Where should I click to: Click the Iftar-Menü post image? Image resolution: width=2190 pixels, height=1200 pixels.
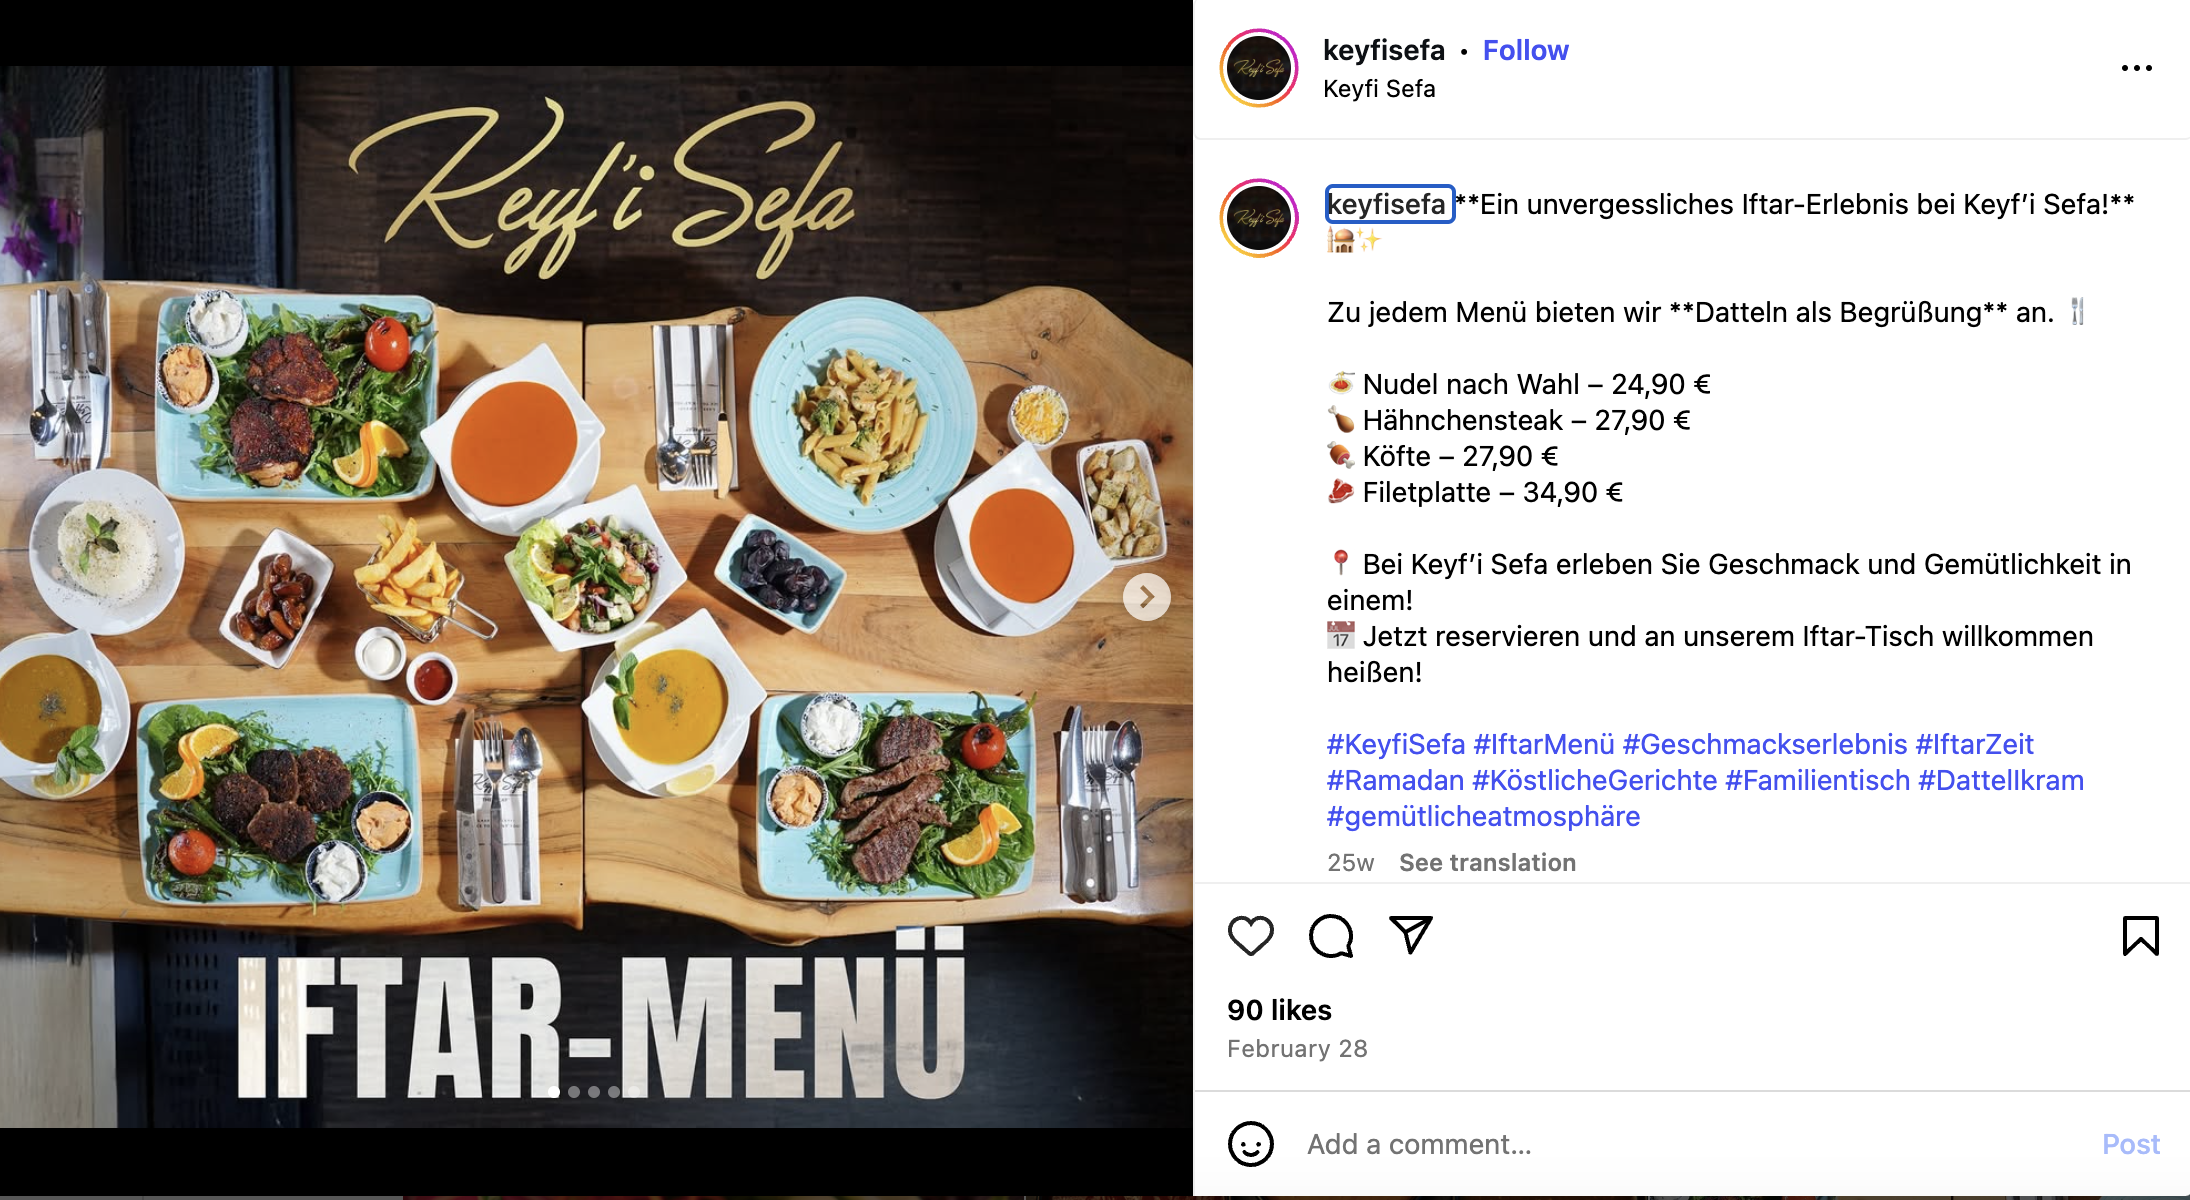(x=596, y=597)
